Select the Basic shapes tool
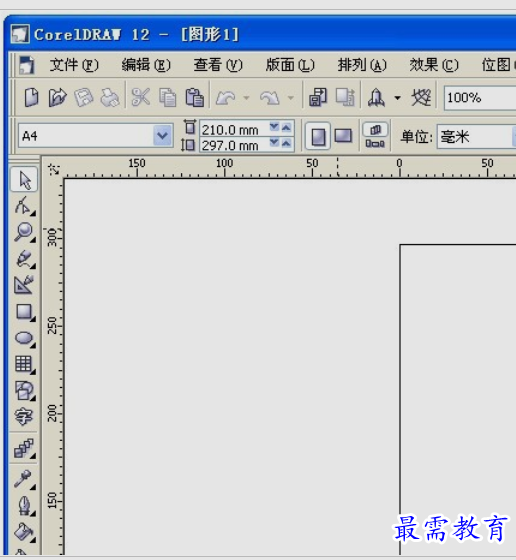 coord(24,390)
